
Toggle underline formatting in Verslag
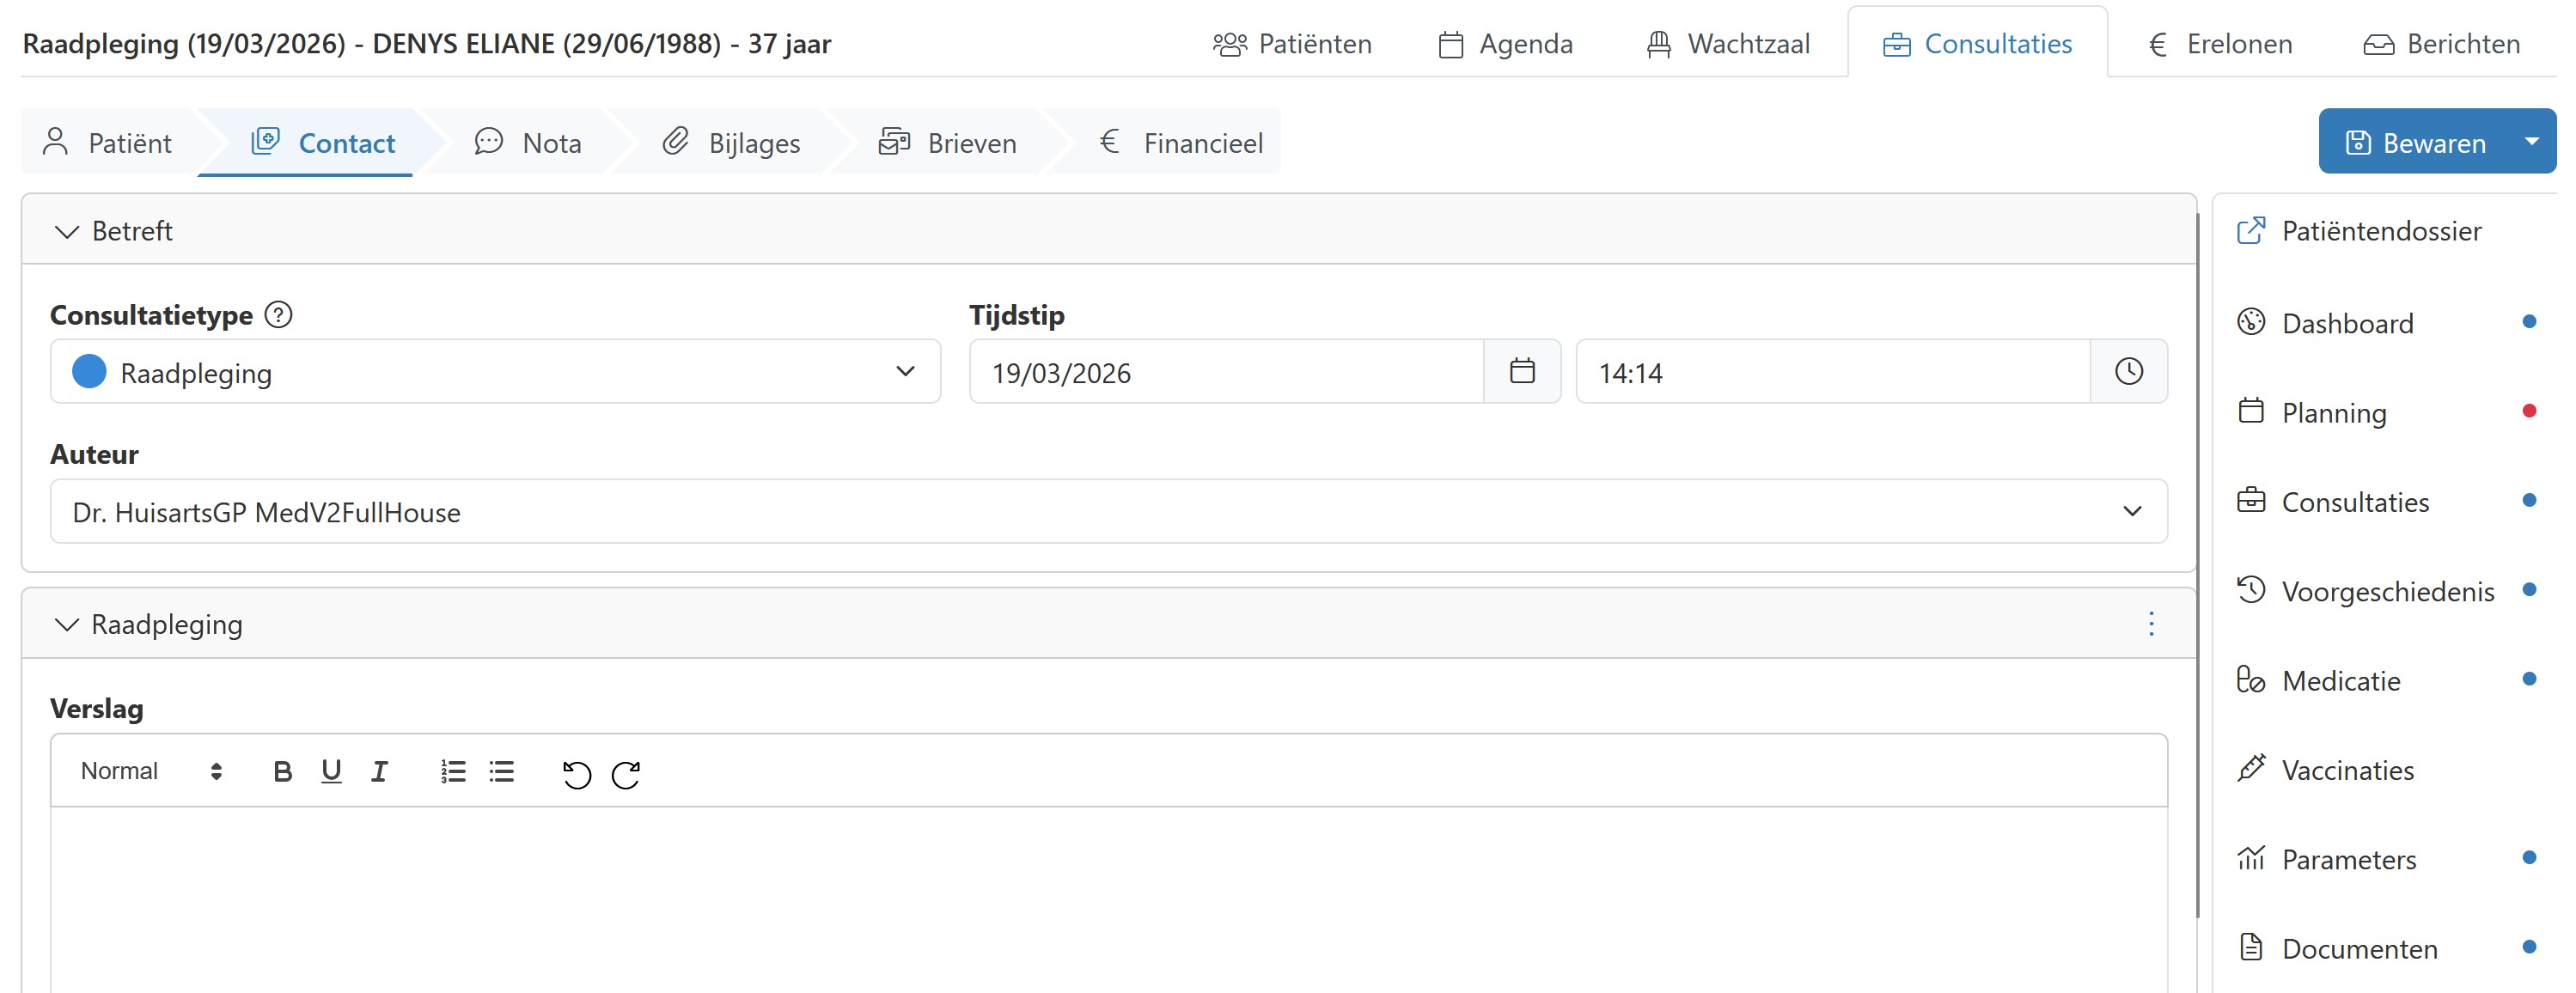tap(331, 771)
